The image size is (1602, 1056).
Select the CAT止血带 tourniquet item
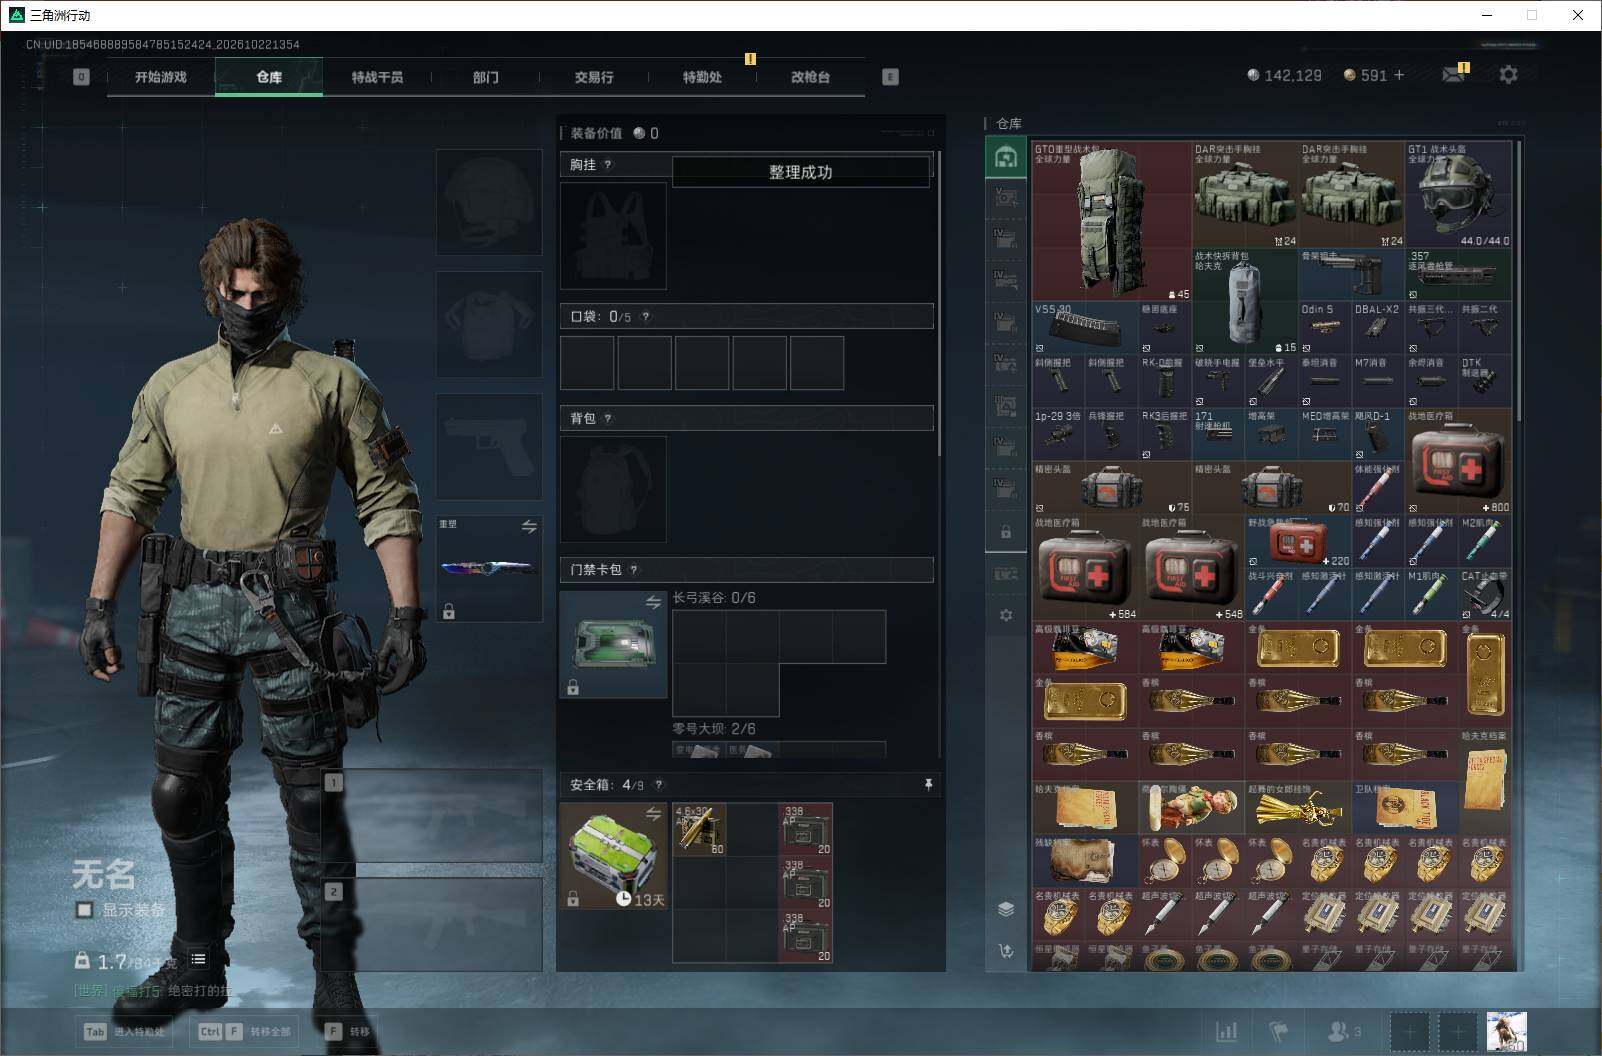pyautogui.click(x=1485, y=595)
